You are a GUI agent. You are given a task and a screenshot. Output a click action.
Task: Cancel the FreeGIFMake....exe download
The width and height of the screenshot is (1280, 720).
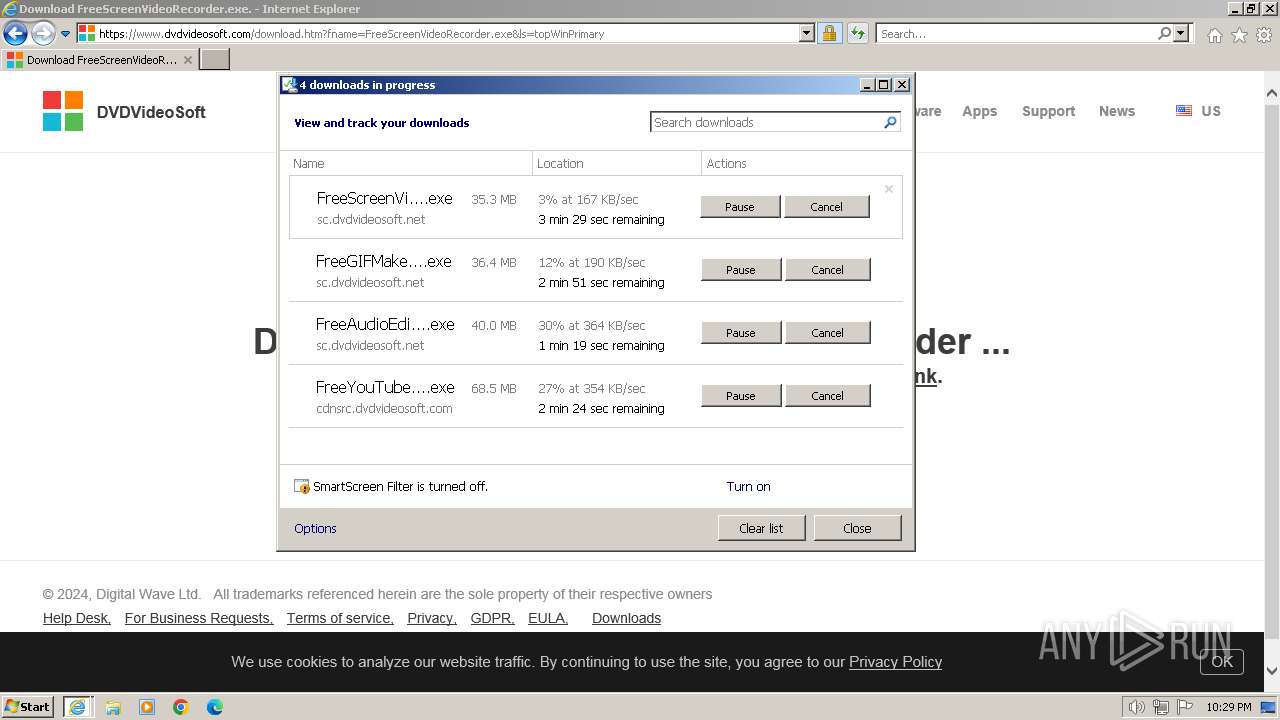point(827,270)
